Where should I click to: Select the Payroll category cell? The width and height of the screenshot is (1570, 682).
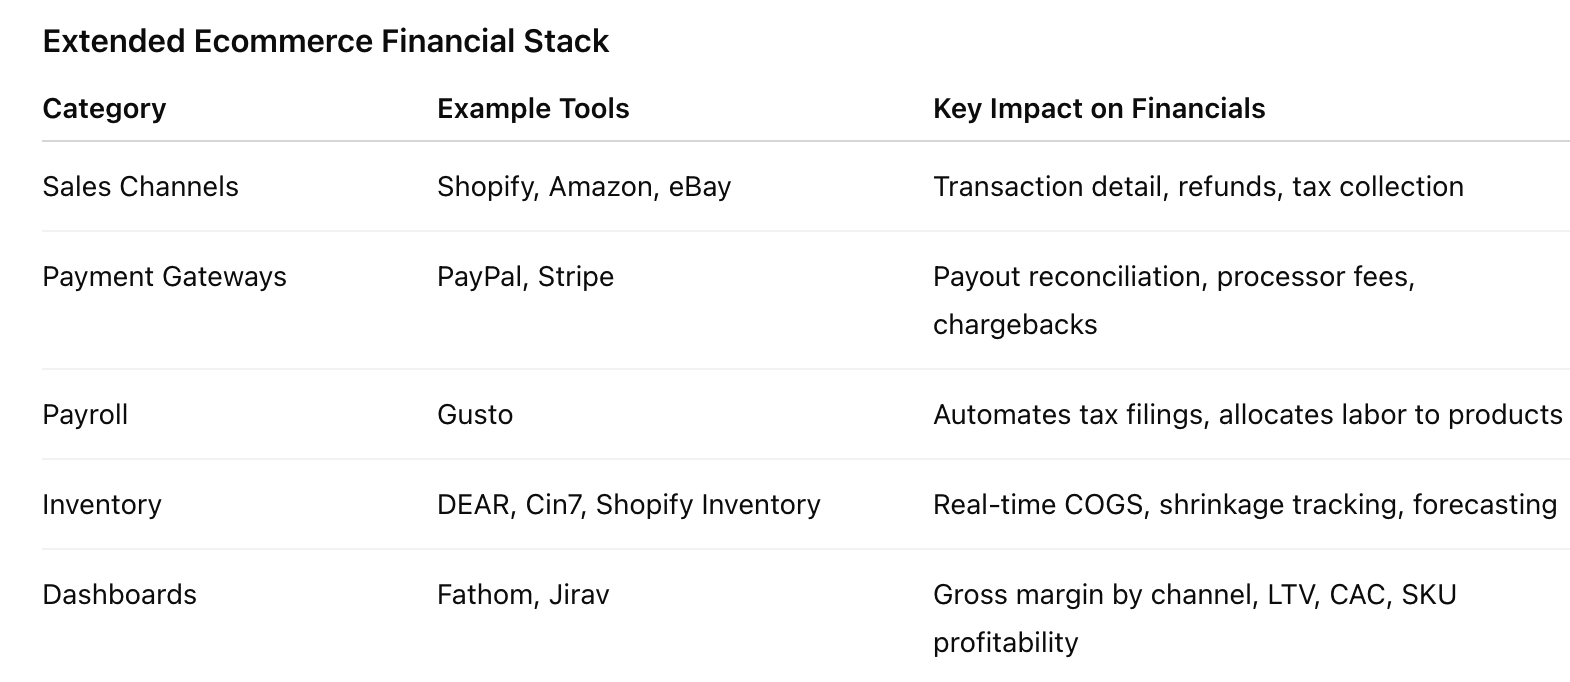(x=85, y=415)
